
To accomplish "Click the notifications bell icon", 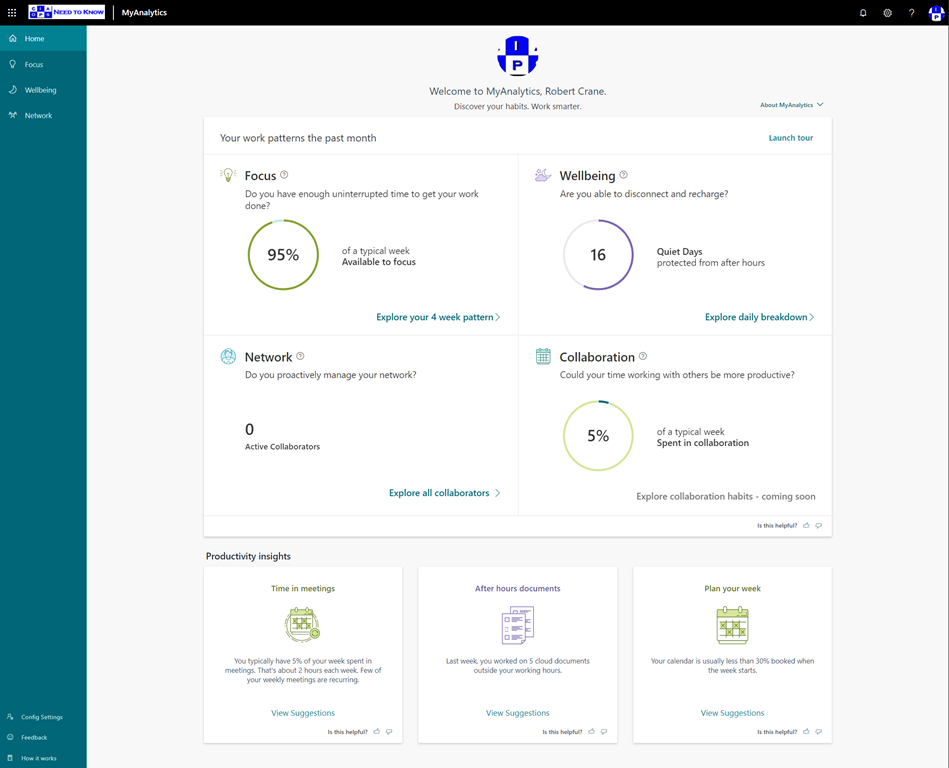I will [863, 13].
